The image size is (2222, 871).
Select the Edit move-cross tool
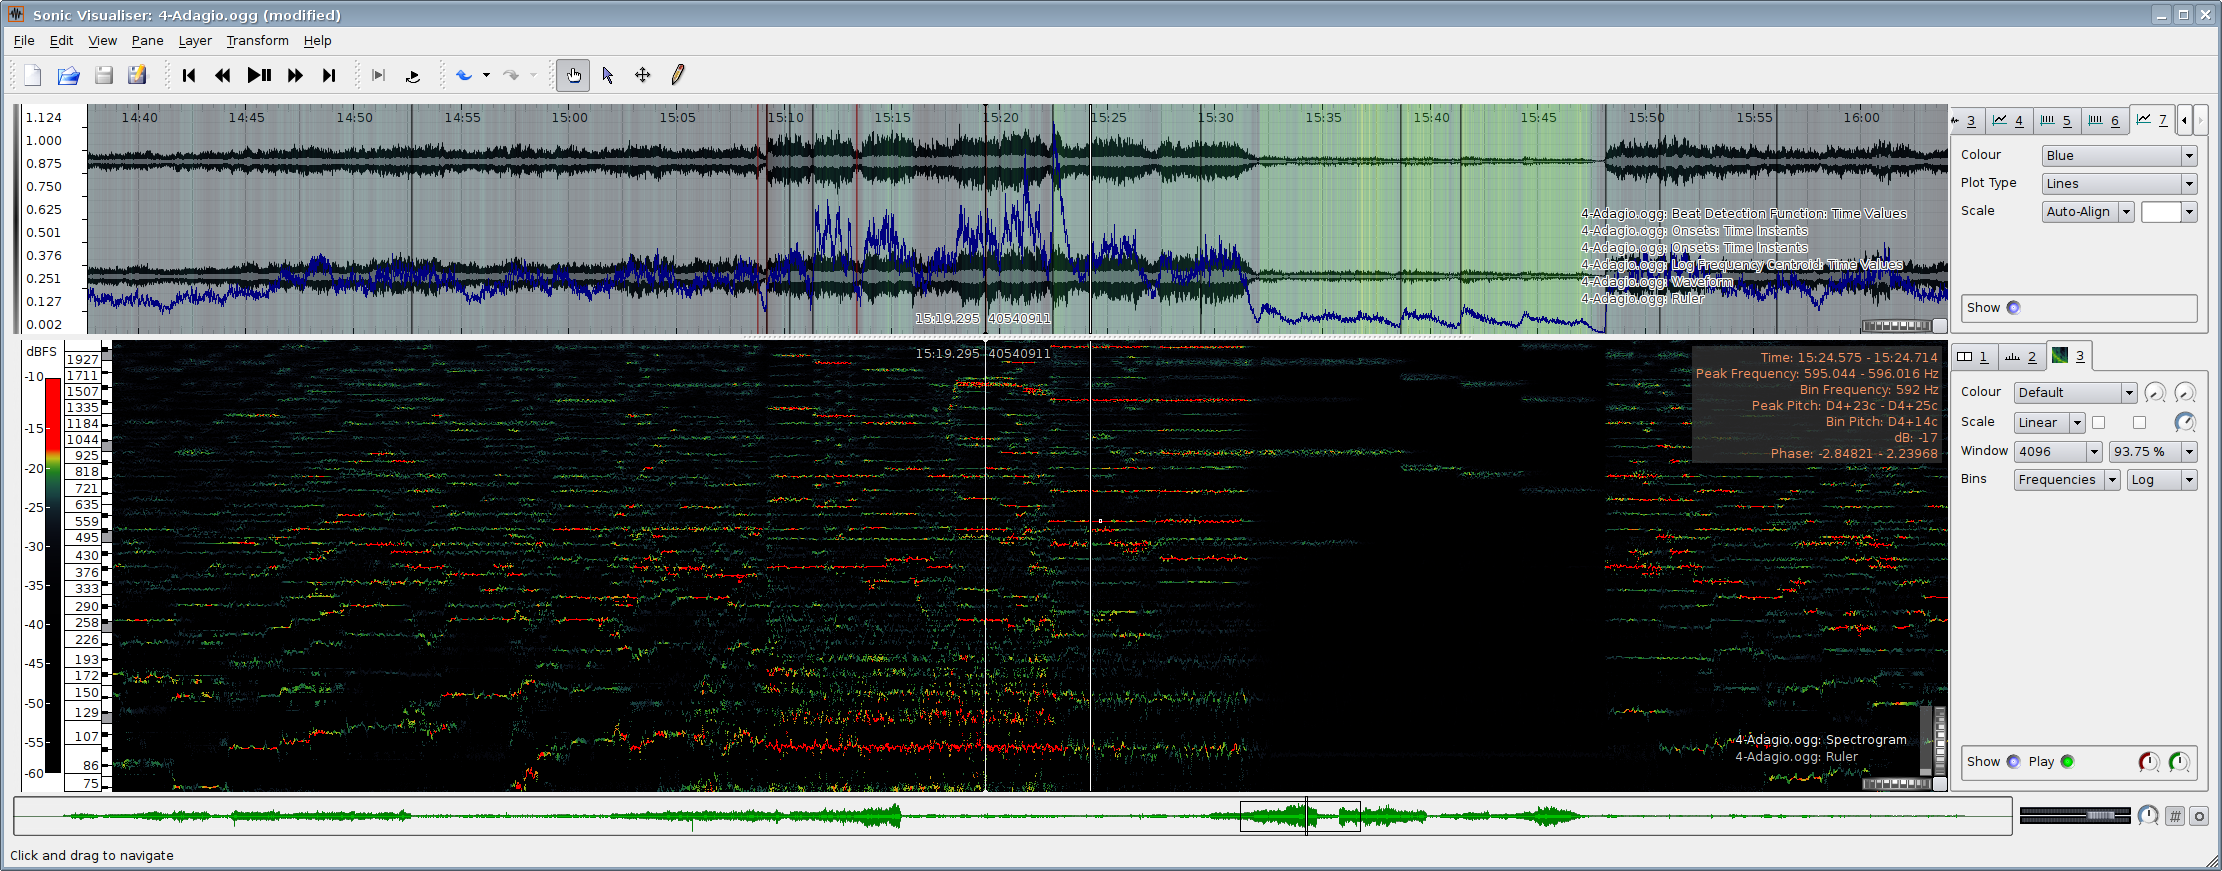coord(643,75)
